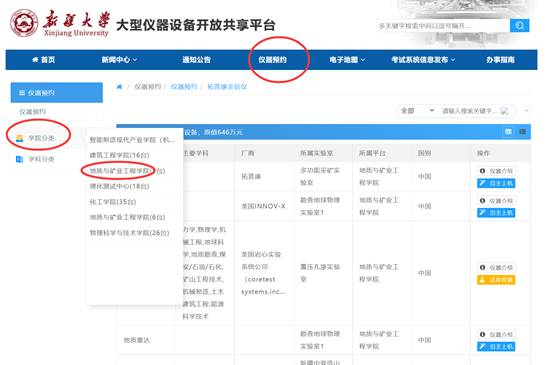Click the breadcrumb home icon

tap(119, 87)
